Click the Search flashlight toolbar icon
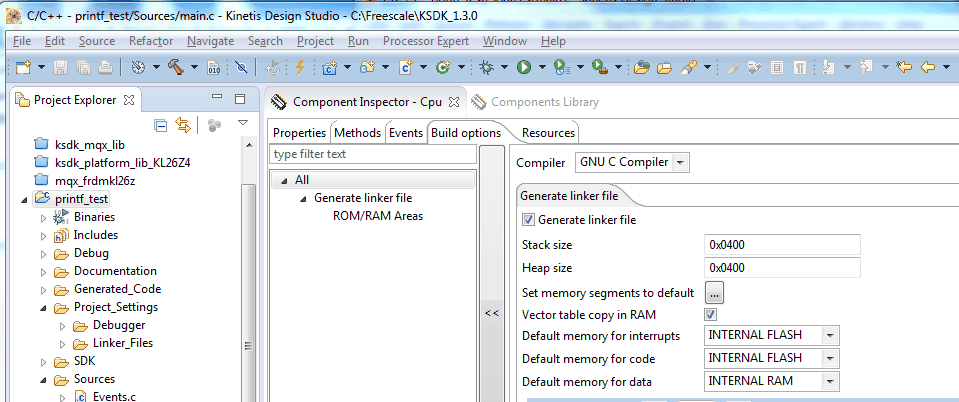The width and height of the screenshot is (959, 402). pos(689,67)
